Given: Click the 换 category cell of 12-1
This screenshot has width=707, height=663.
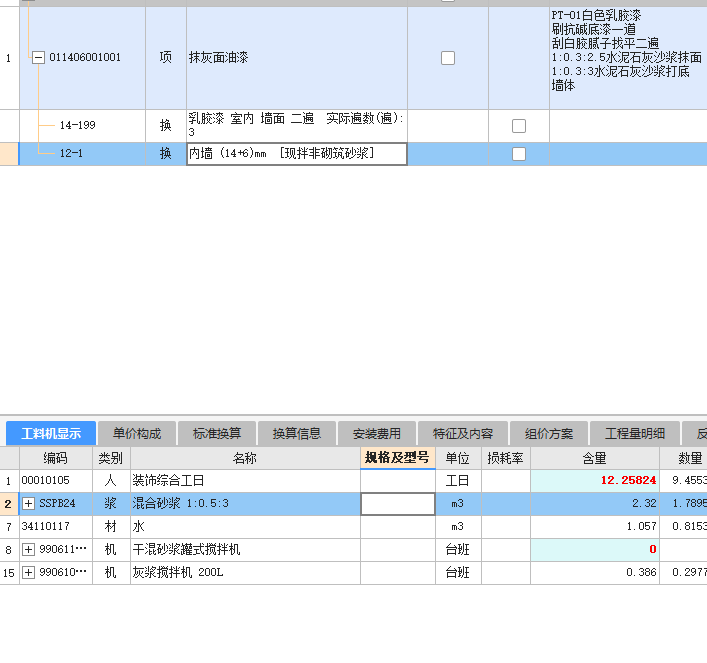Looking at the screenshot, I should pyautogui.click(x=165, y=154).
